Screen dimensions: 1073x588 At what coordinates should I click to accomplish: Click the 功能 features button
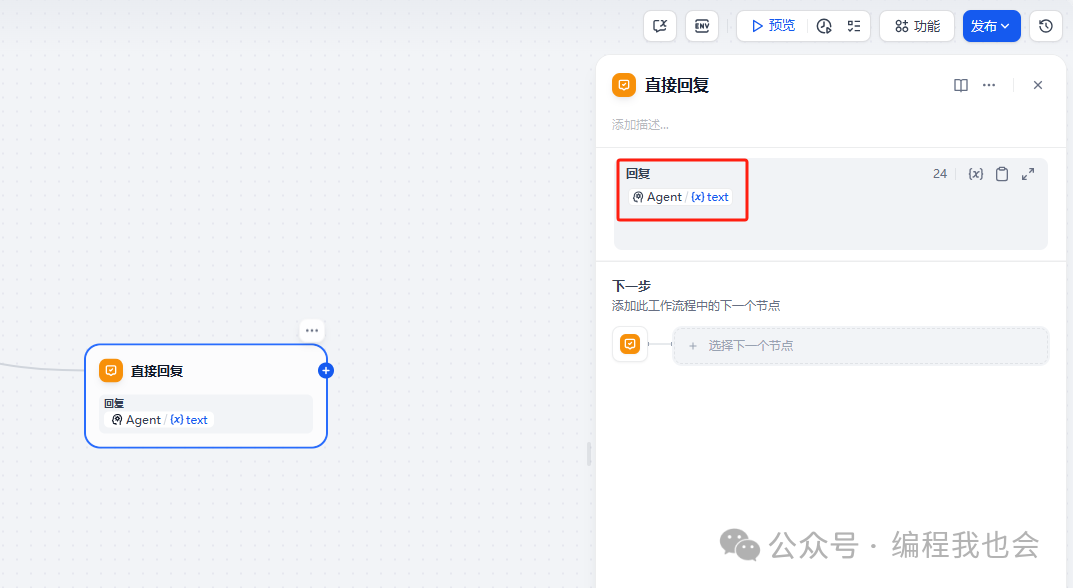(x=917, y=26)
